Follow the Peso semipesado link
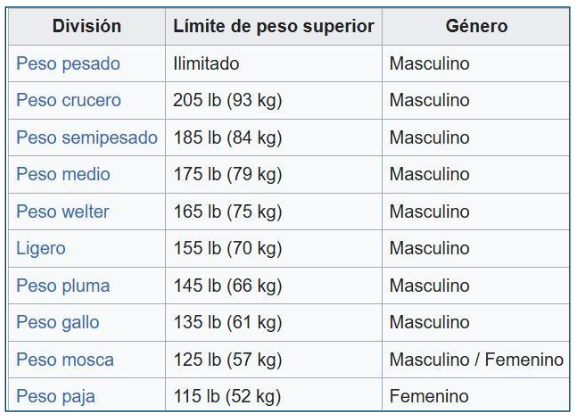 87,137
